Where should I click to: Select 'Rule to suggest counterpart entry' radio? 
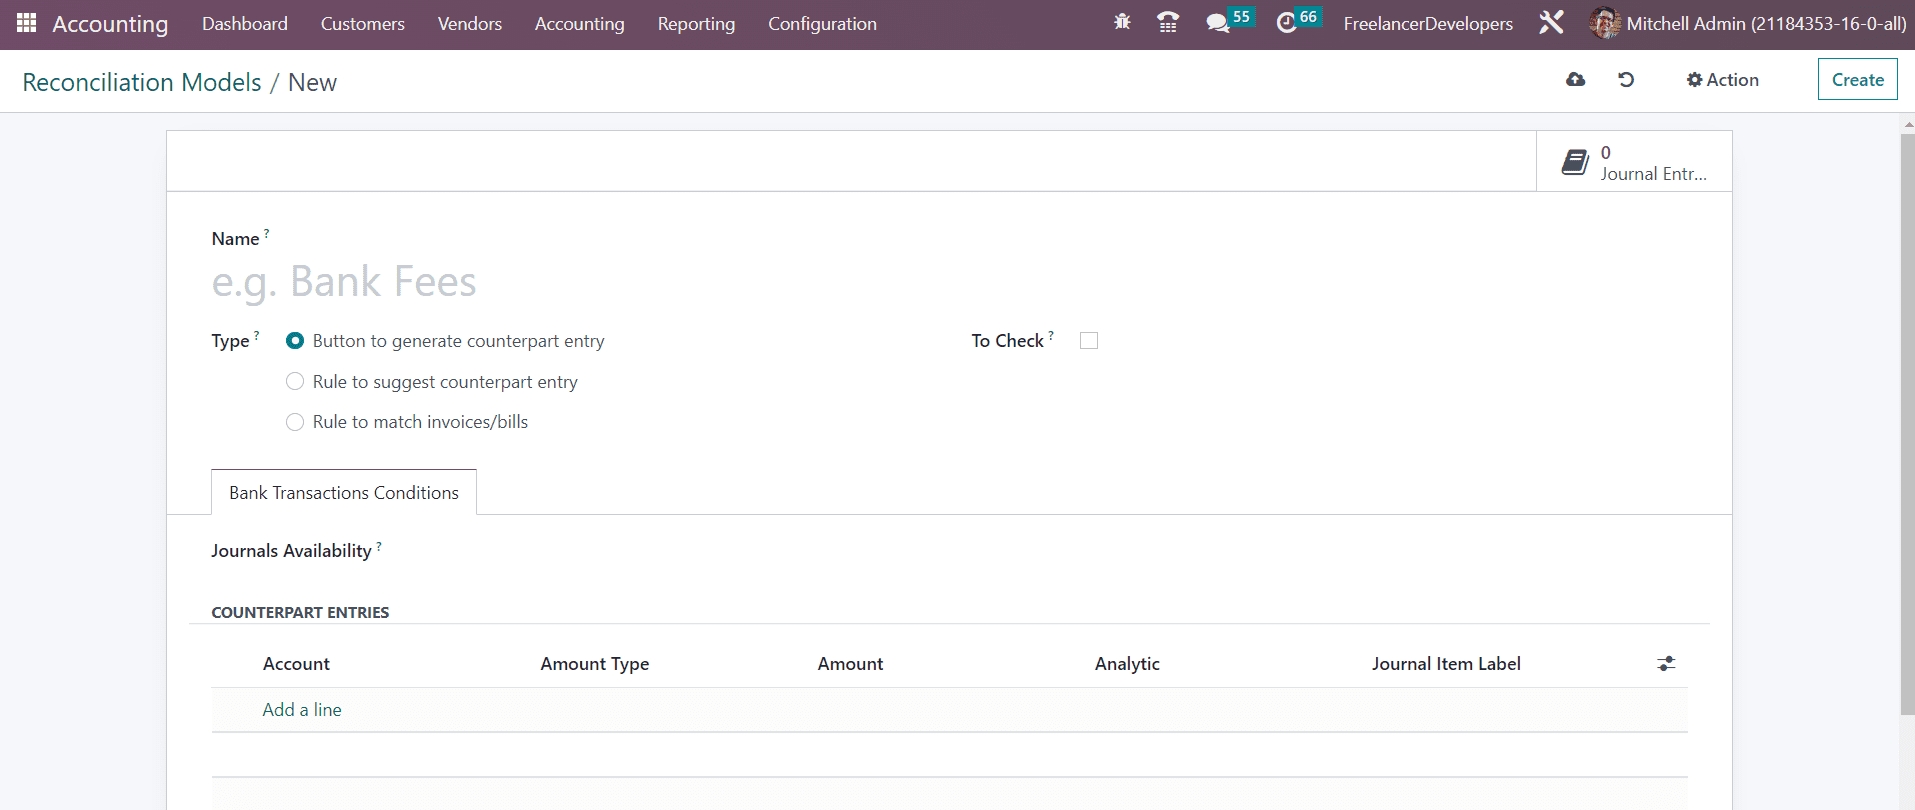[x=295, y=382]
